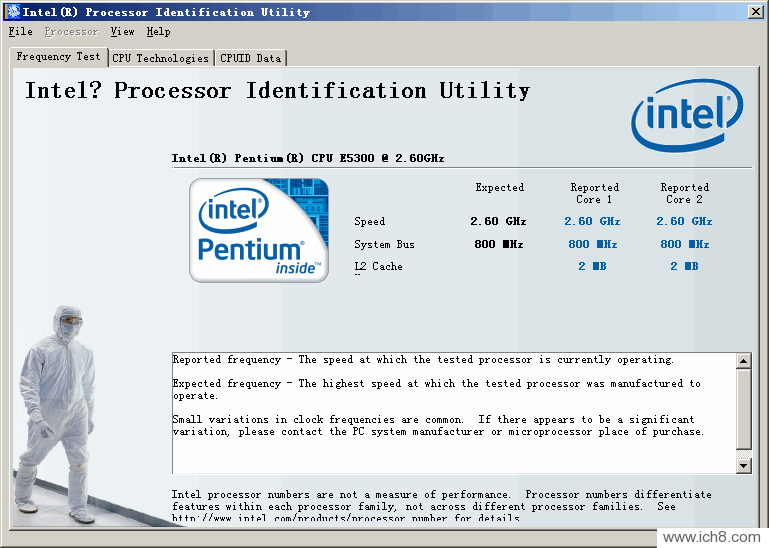Click the expected speed value 2.60 GHz
Viewport: 769px width, 548px height.
[x=498, y=221]
